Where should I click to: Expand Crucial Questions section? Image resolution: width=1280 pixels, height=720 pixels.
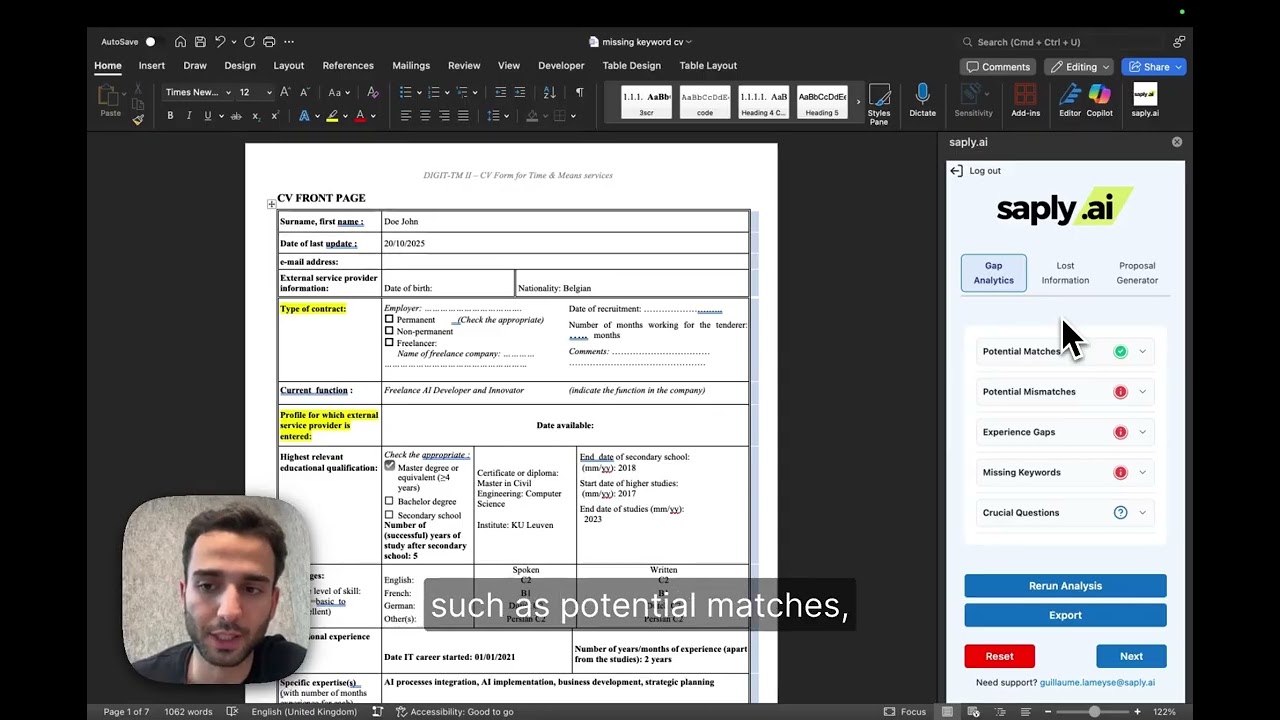pos(1065,513)
